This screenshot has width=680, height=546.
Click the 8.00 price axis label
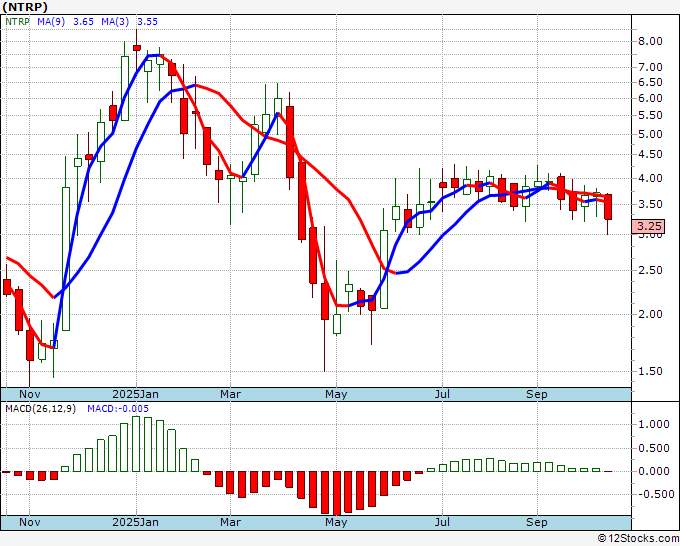[x=649, y=41]
